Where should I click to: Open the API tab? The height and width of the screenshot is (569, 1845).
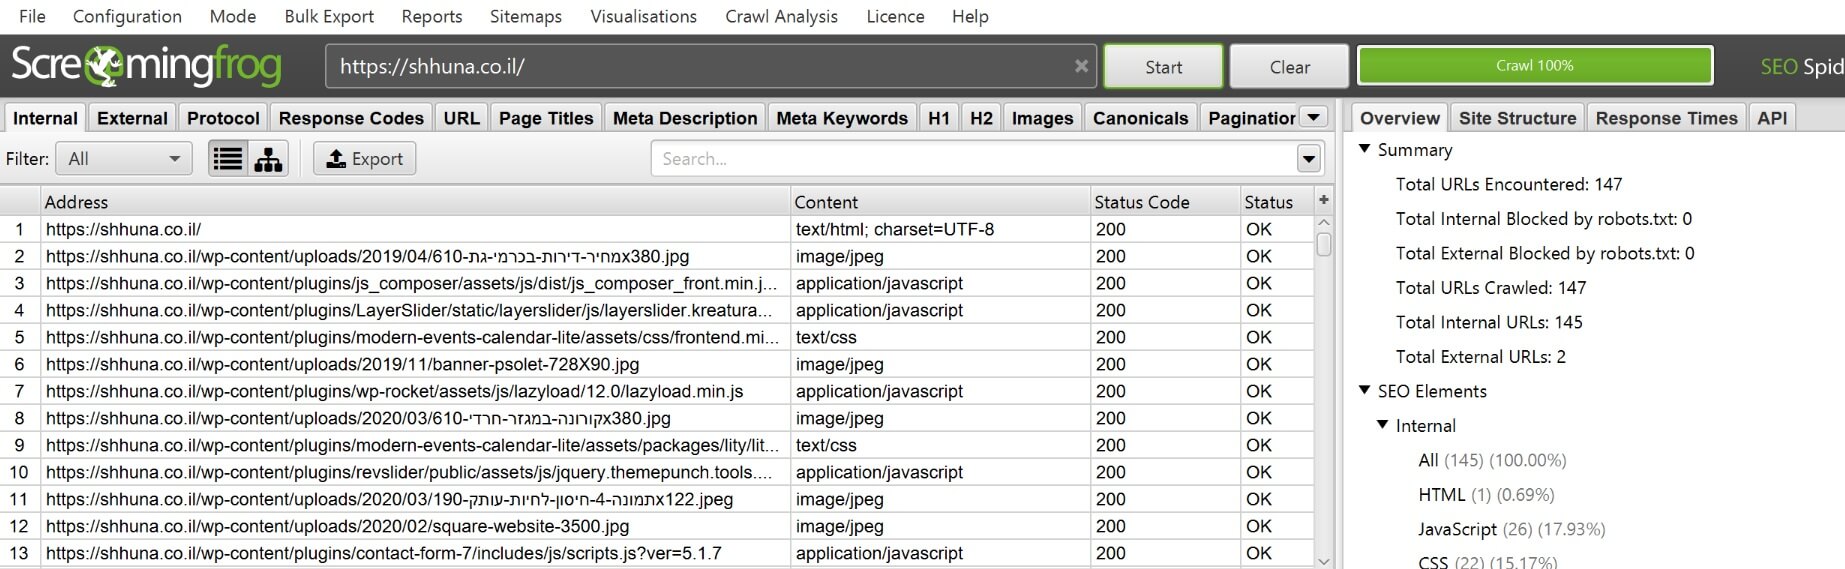point(1772,118)
